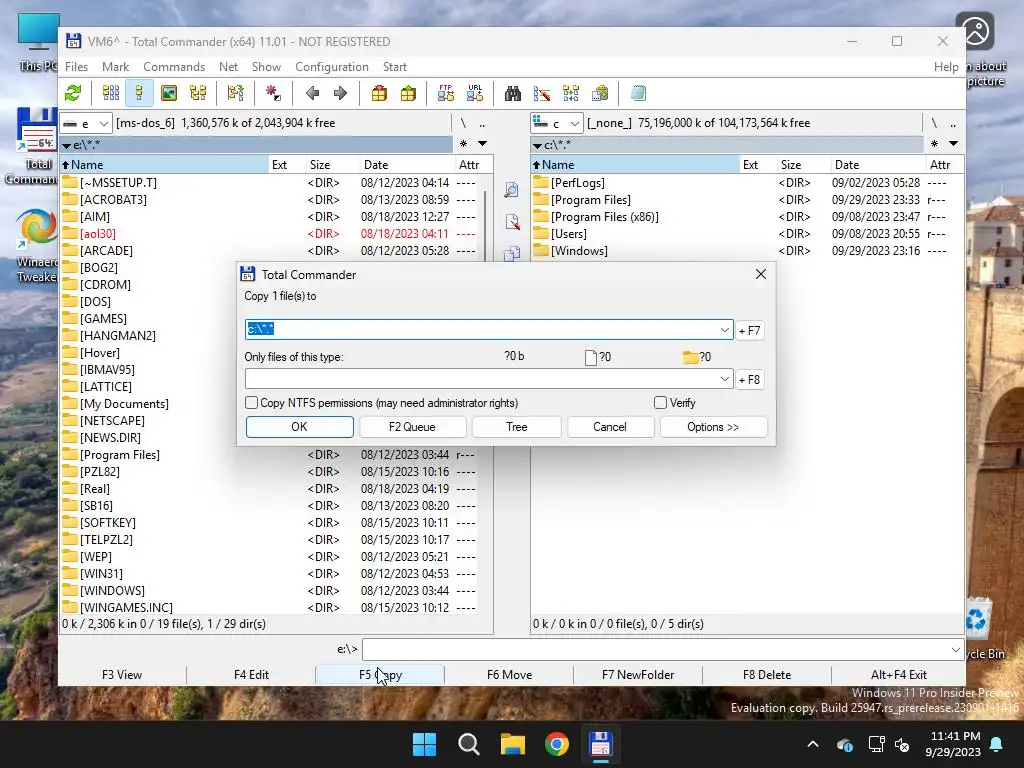Click the edit document icon between panels
1024x768 pixels.
pyautogui.click(x=512, y=222)
